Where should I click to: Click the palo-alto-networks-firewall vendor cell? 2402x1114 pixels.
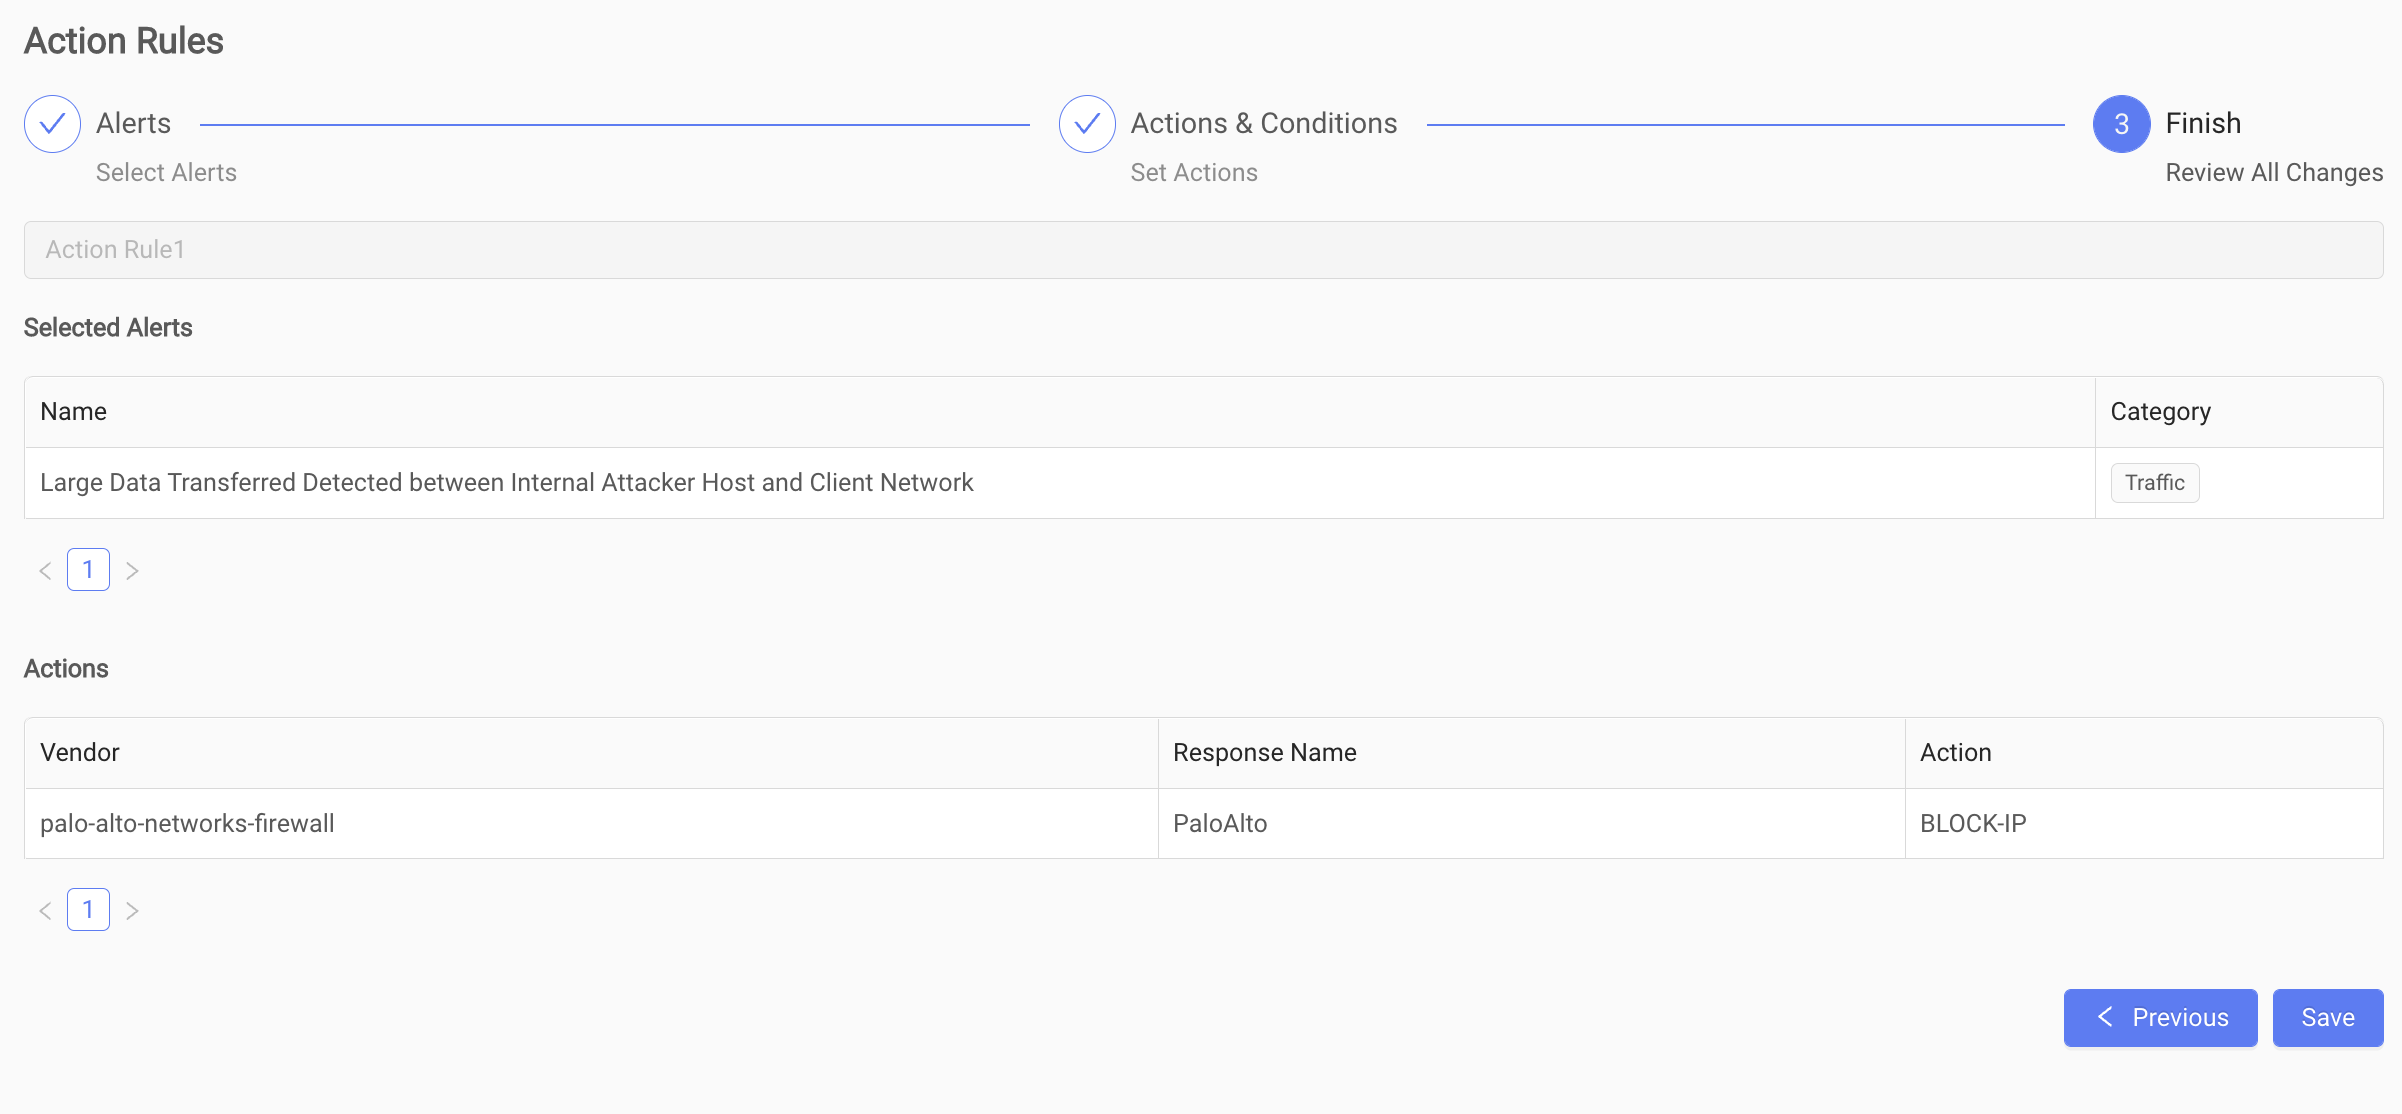[591, 824]
